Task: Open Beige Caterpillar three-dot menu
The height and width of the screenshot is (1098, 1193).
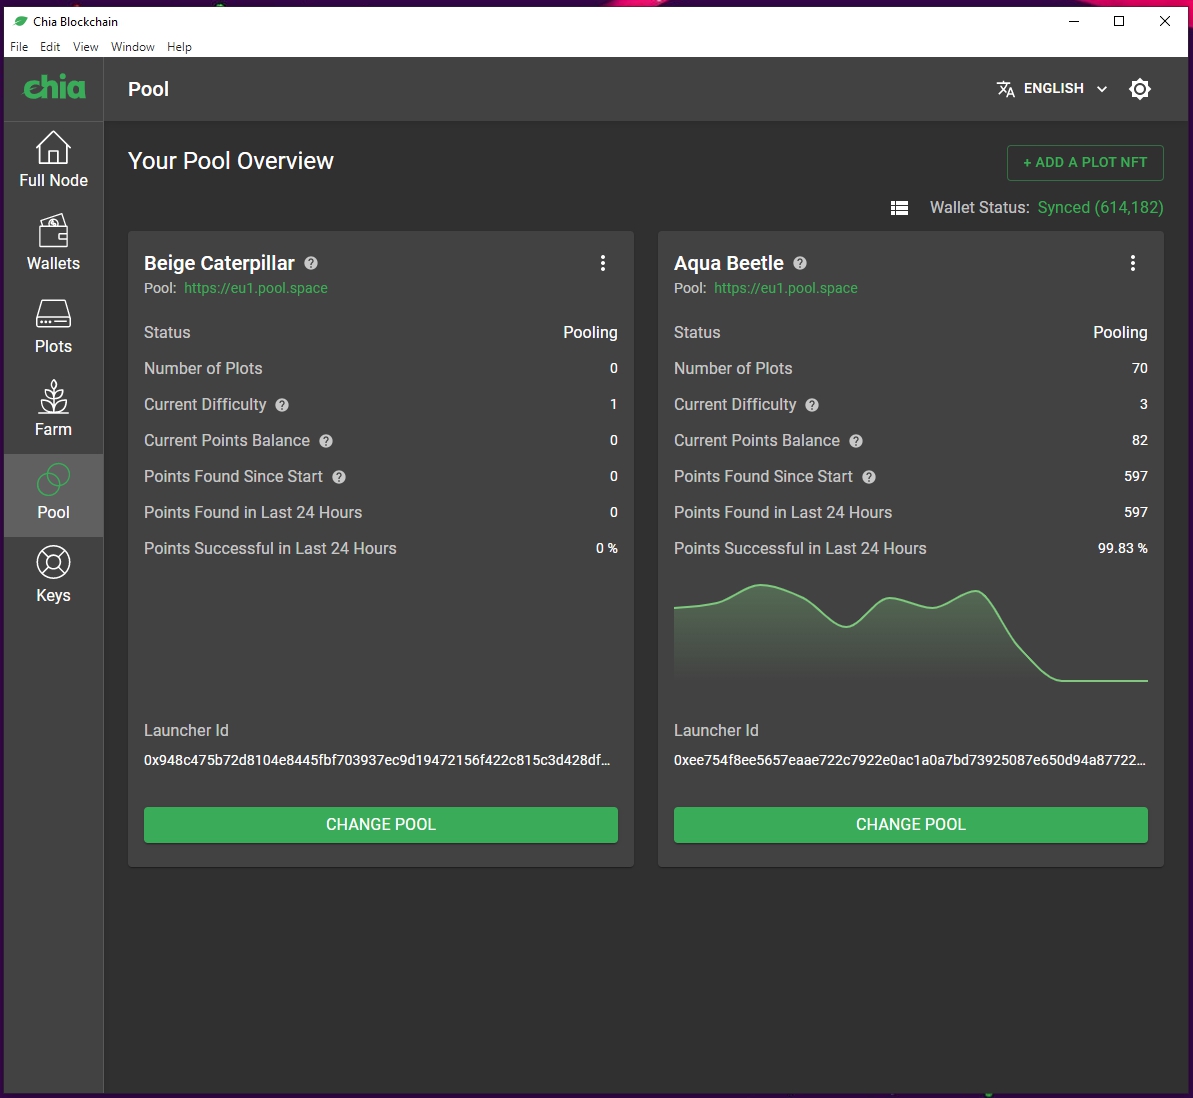Action: pyautogui.click(x=603, y=263)
